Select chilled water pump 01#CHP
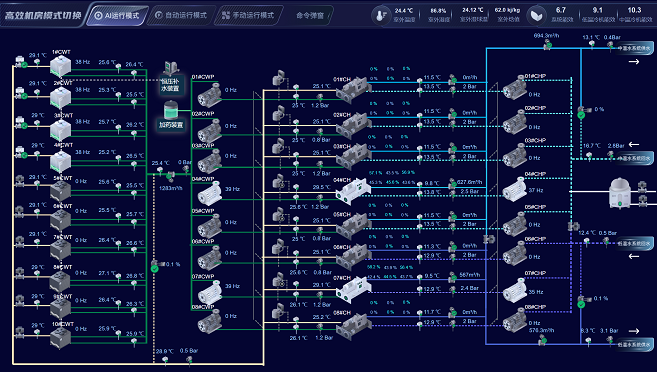 (515, 88)
